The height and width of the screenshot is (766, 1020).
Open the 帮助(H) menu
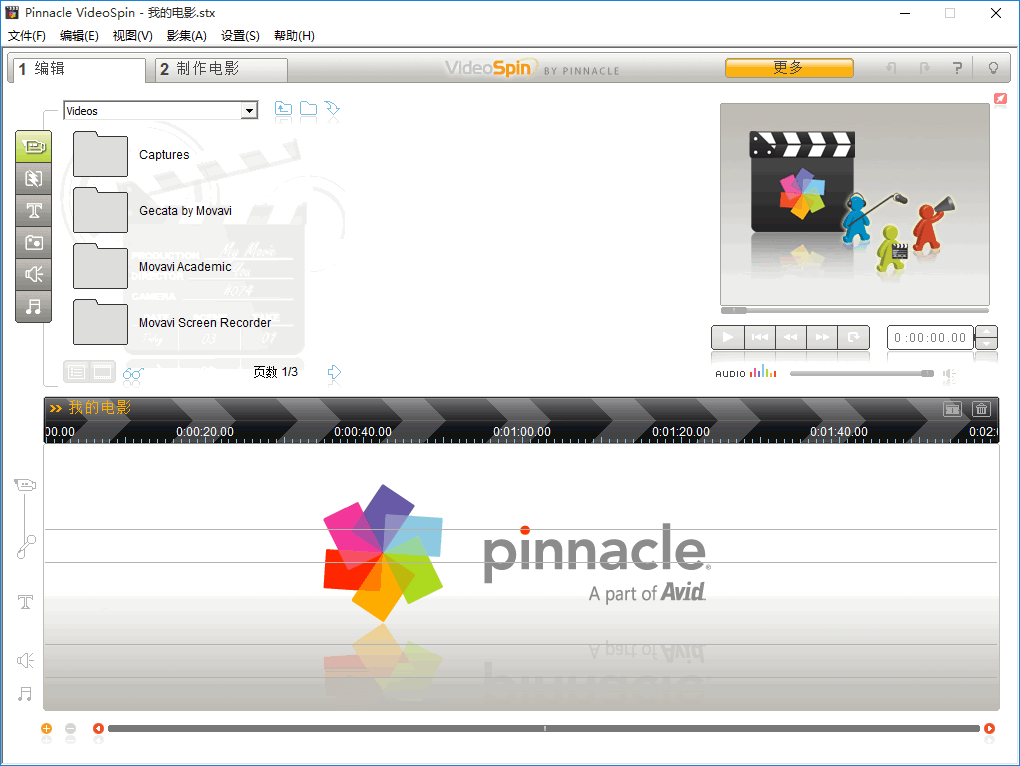tap(294, 36)
